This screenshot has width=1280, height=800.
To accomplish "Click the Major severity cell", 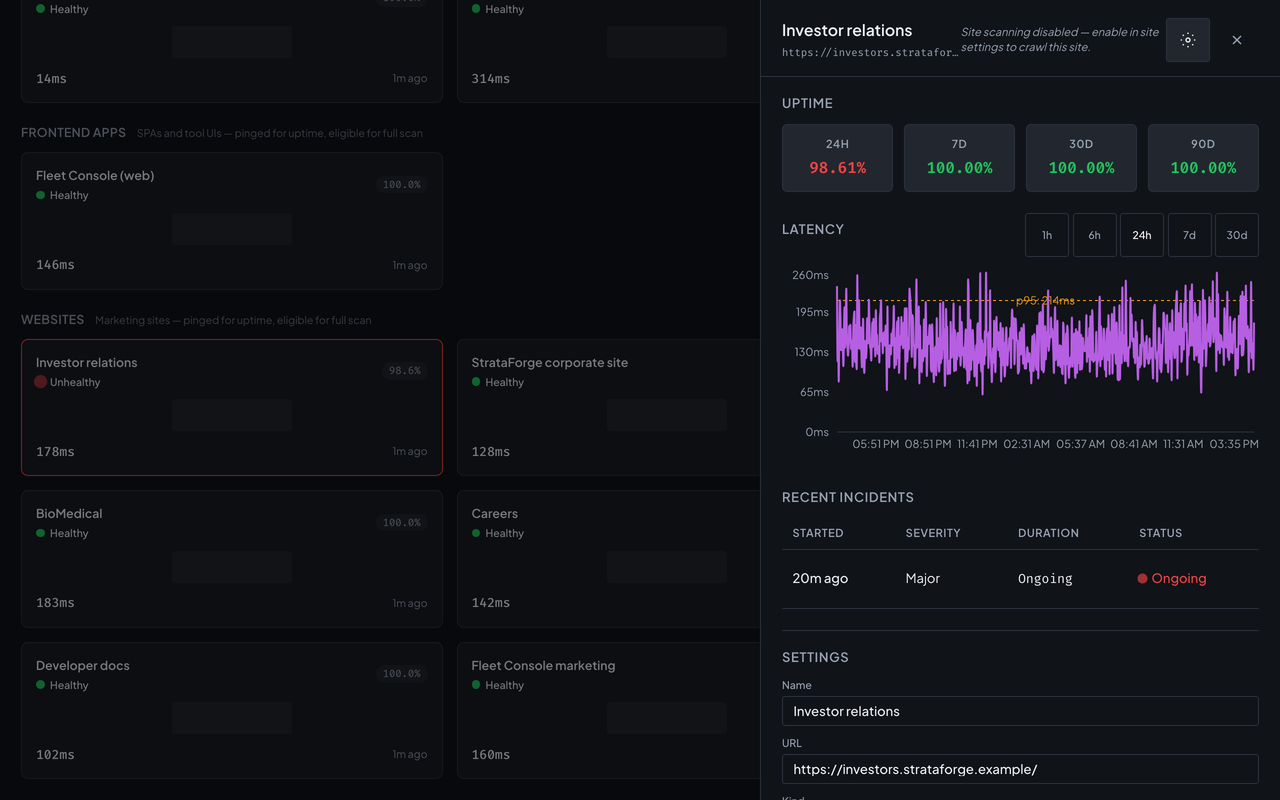I will 922,579.
